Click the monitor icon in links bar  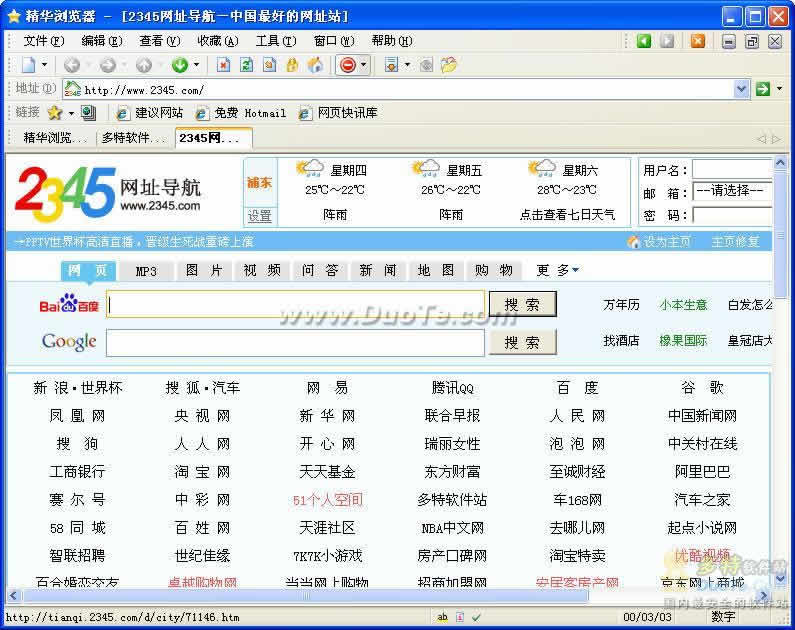[88, 113]
